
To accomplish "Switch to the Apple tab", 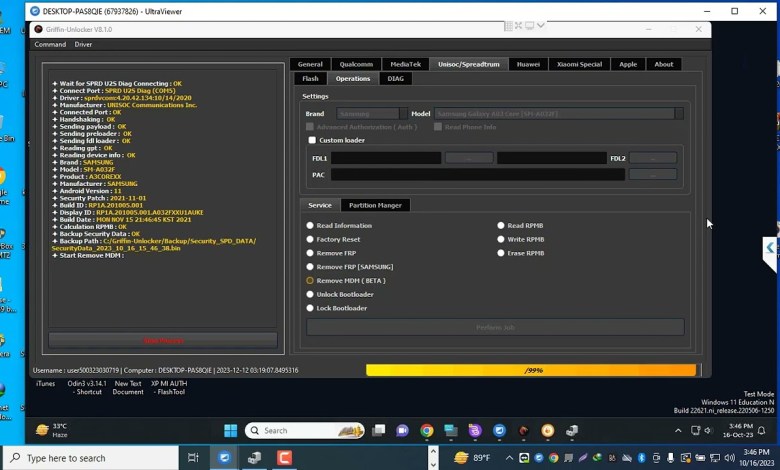I will [x=628, y=64].
